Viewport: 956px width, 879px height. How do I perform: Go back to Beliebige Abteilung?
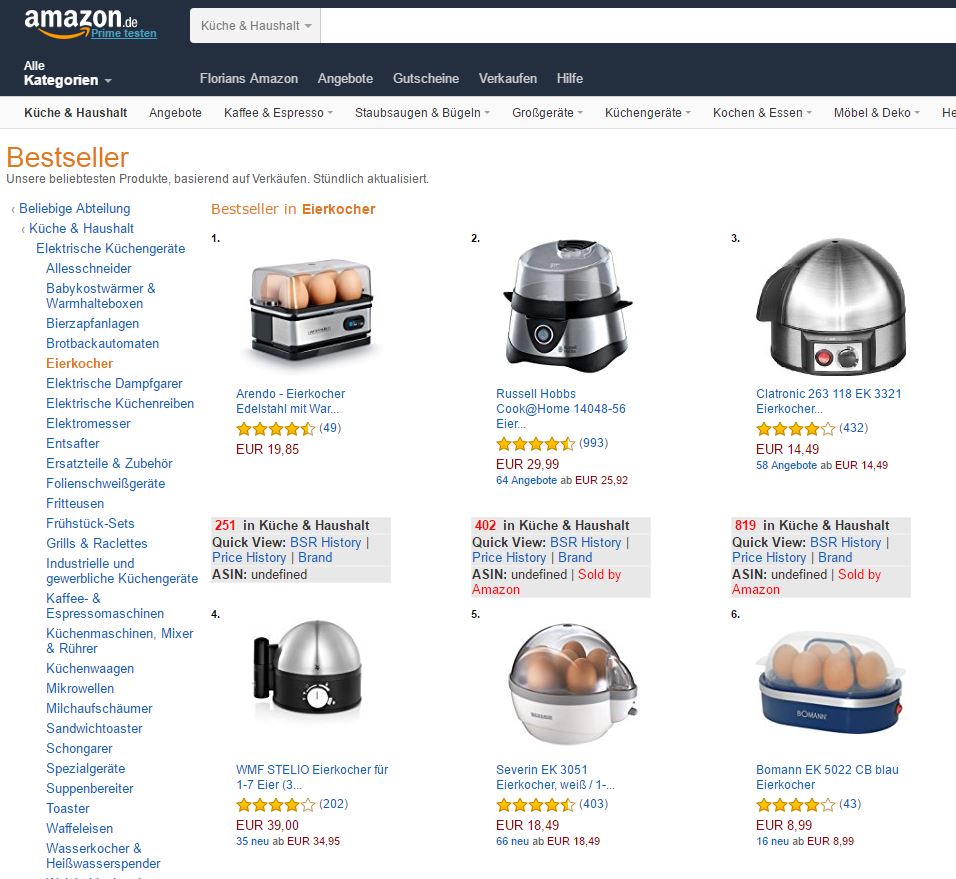click(x=74, y=208)
